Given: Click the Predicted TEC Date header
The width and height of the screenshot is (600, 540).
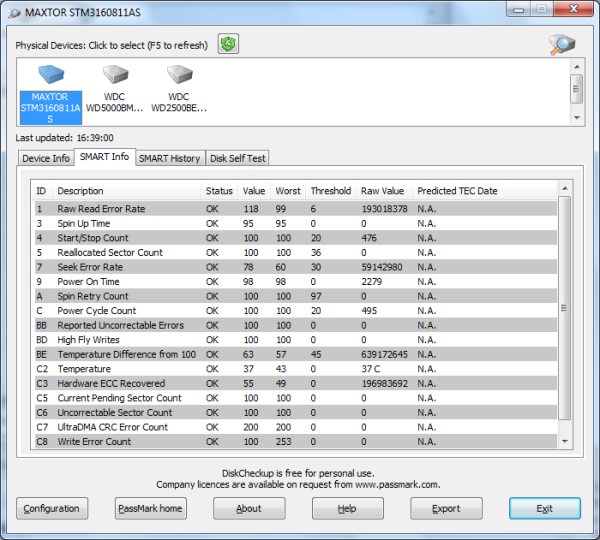Looking at the screenshot, I should pos(484,191).
